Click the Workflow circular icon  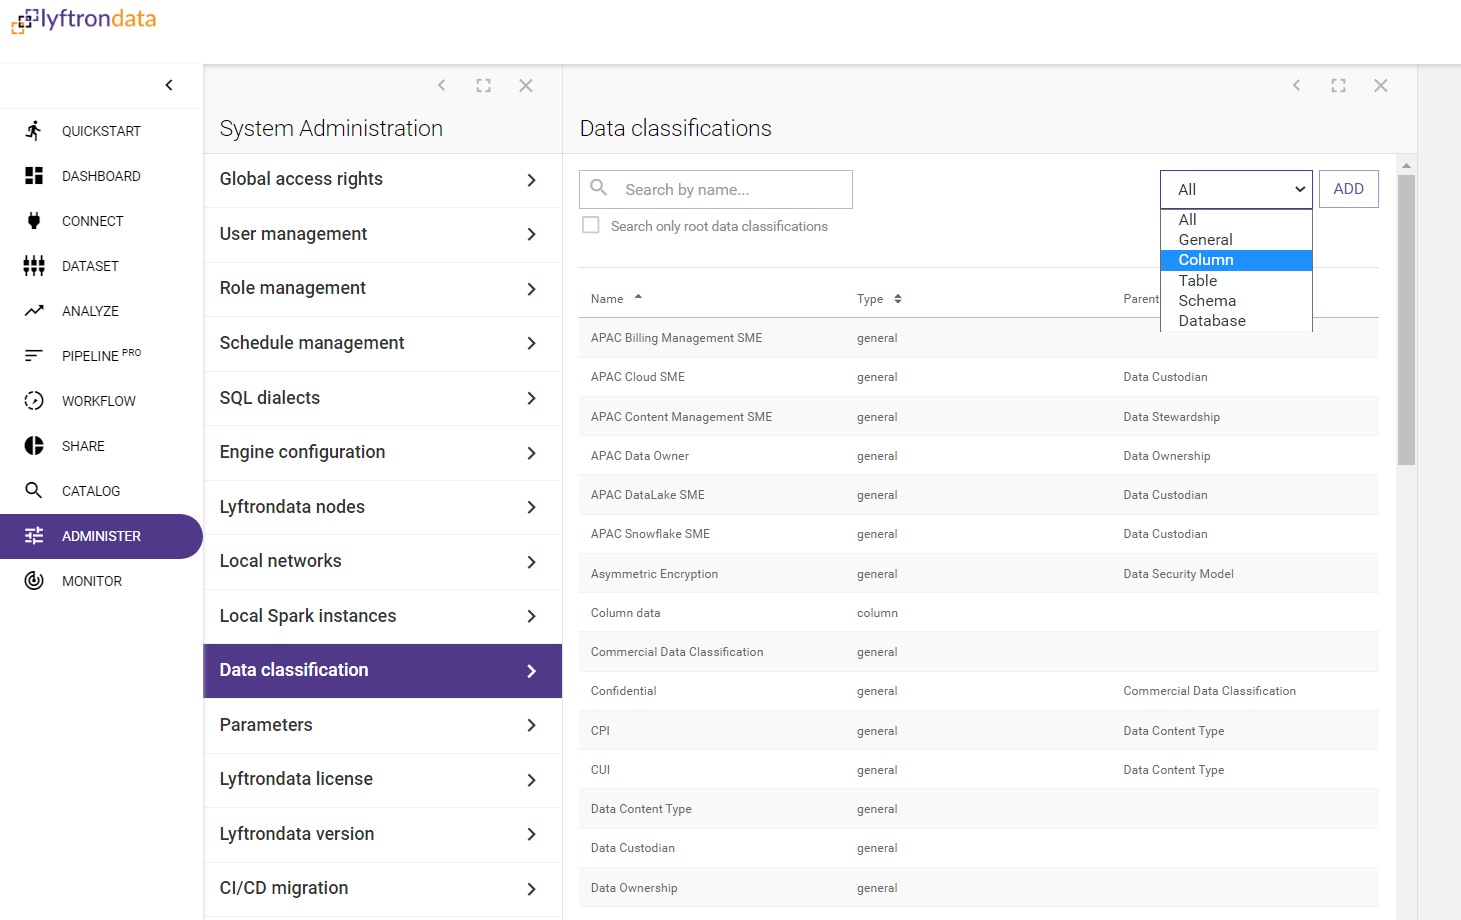pyautogui.click(x=34, y=401)
